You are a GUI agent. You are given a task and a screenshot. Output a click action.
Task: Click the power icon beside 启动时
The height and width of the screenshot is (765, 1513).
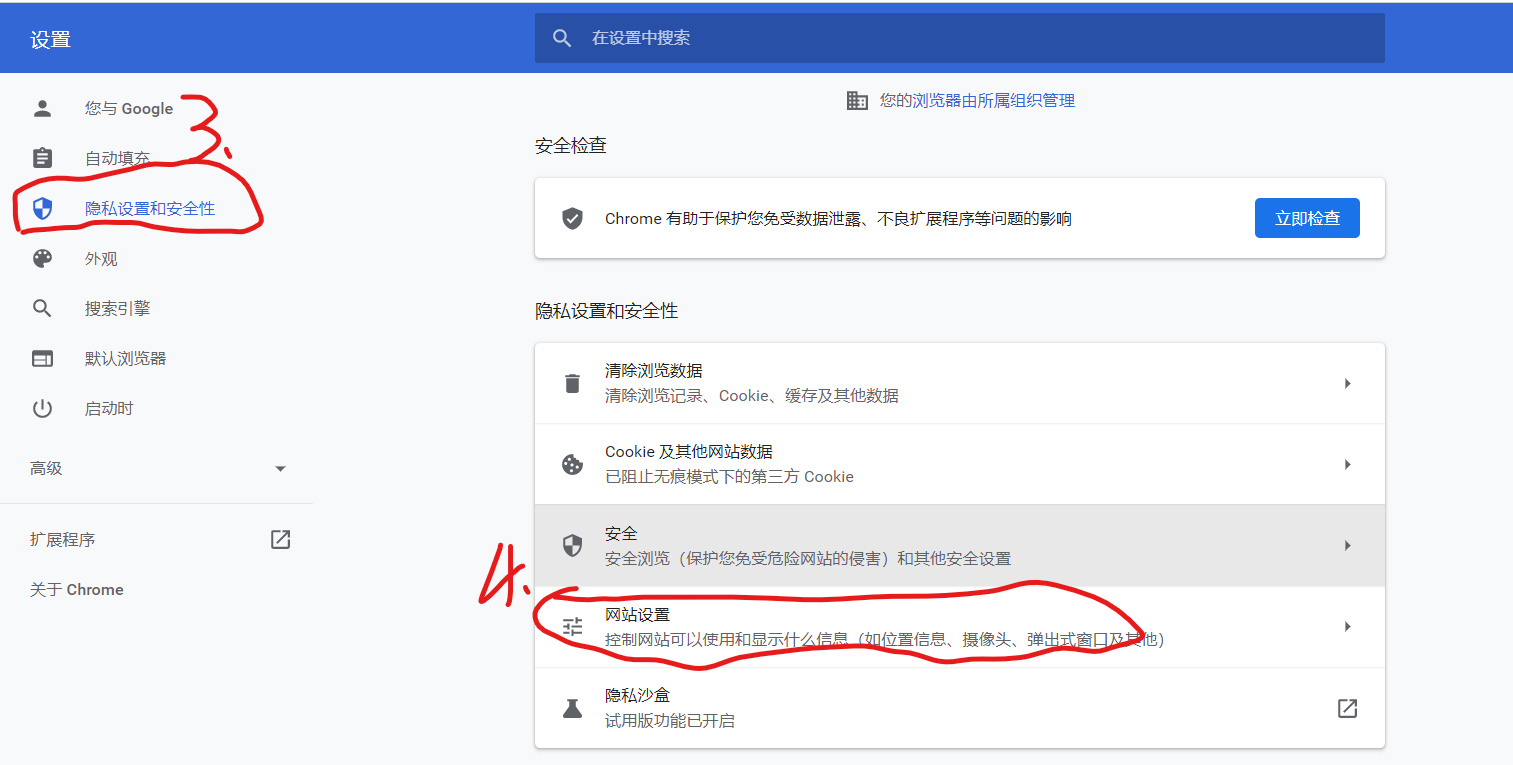pos(42,408)
